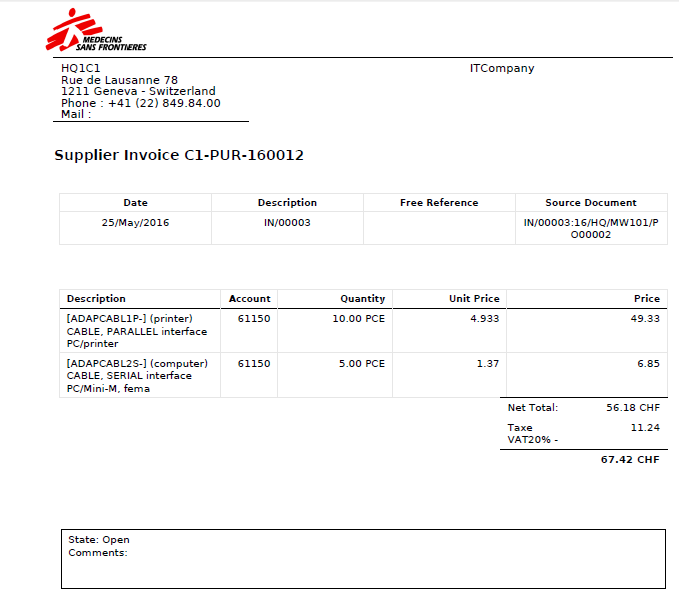
Task: Click the 'ITCompany' supplier name
Action: 502,68
